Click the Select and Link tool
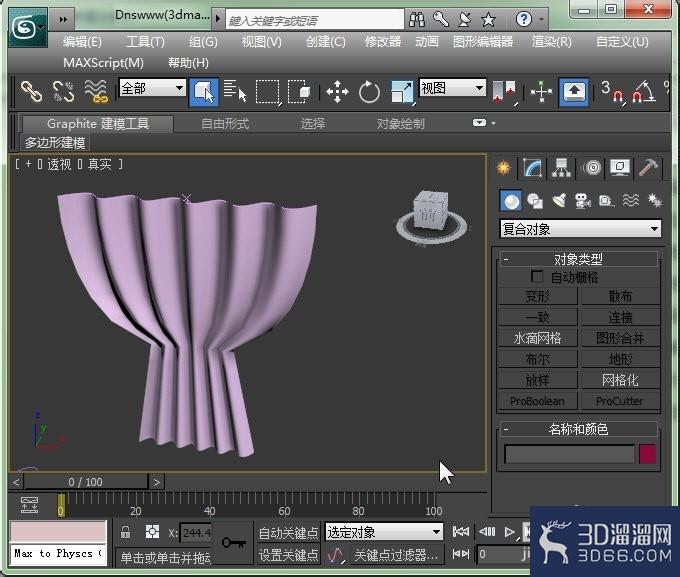This screenshot has width=680, height=577. pyautogui.click(x=31, y=91)
